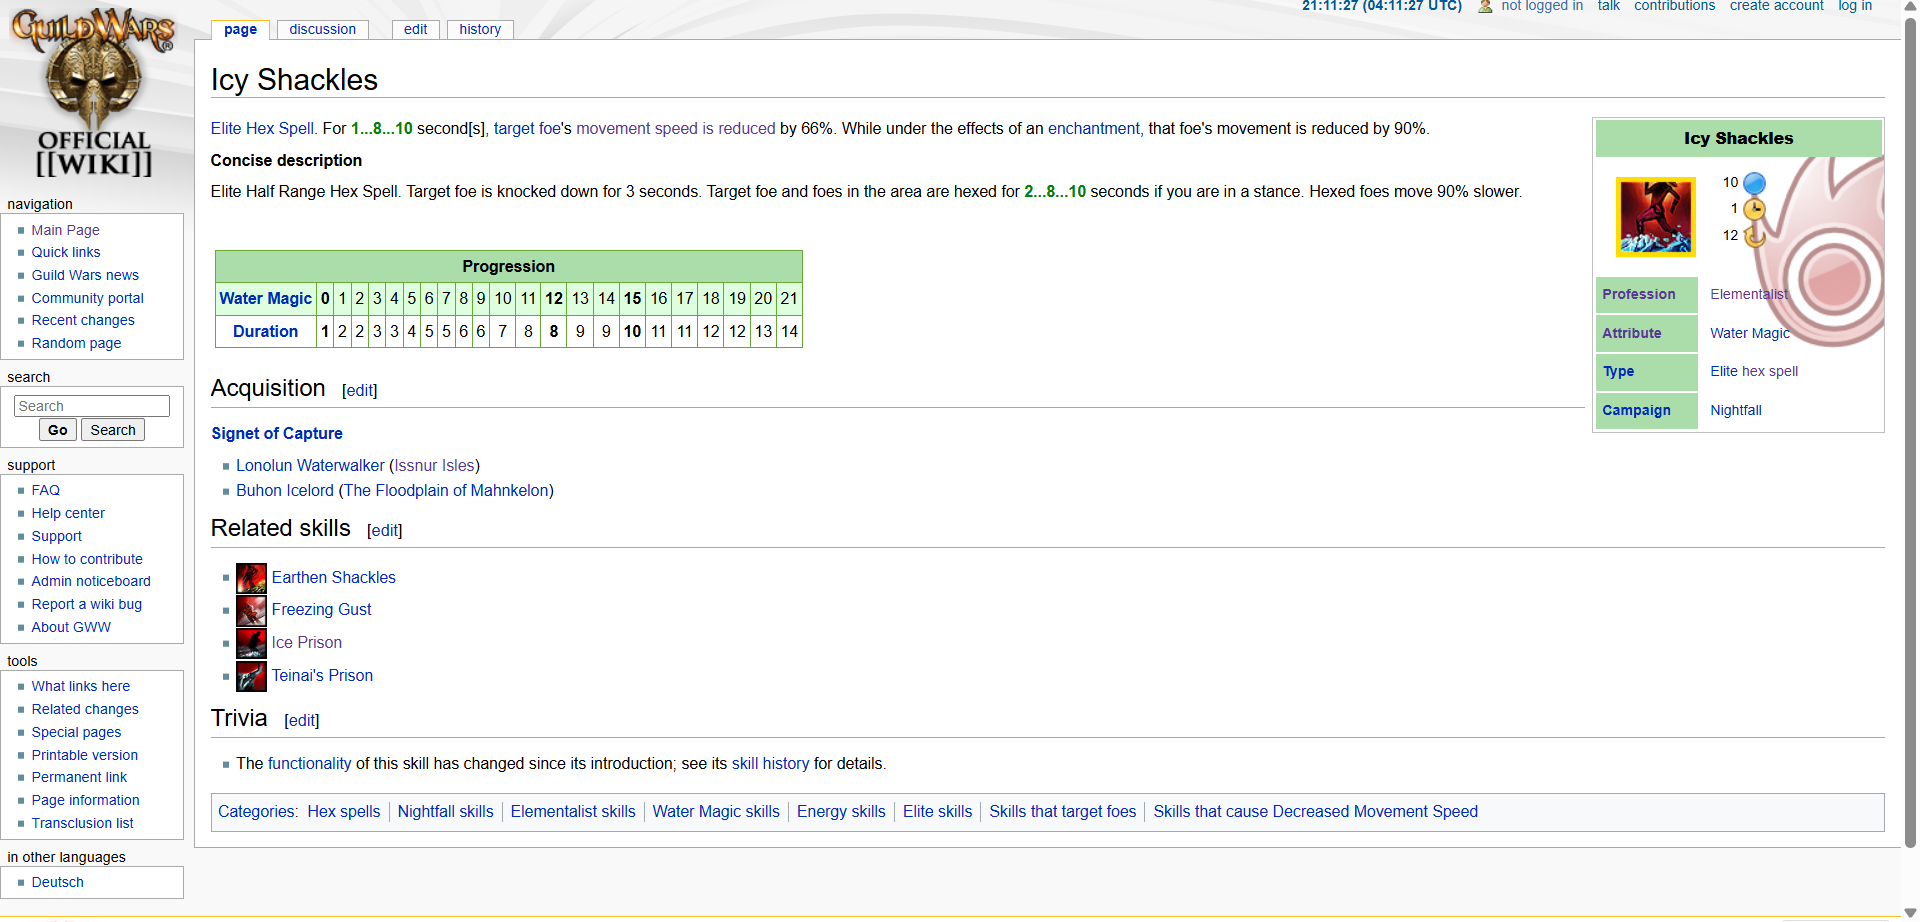Open contributions link in header
This screenshot has height=922, width=1920.
click(x=1674, y=6)
